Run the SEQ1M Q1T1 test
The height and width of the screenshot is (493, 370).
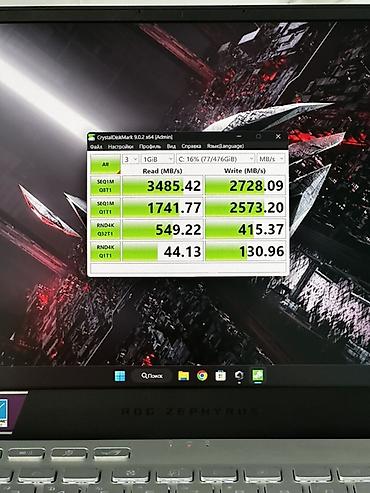[105, 208]
